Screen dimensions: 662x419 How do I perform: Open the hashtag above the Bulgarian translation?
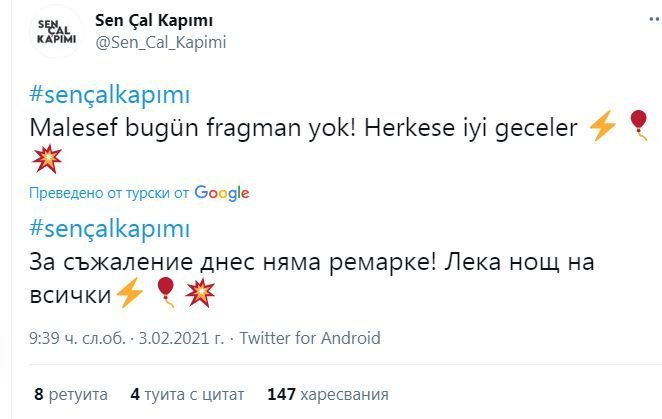click(x=109, y=228)
